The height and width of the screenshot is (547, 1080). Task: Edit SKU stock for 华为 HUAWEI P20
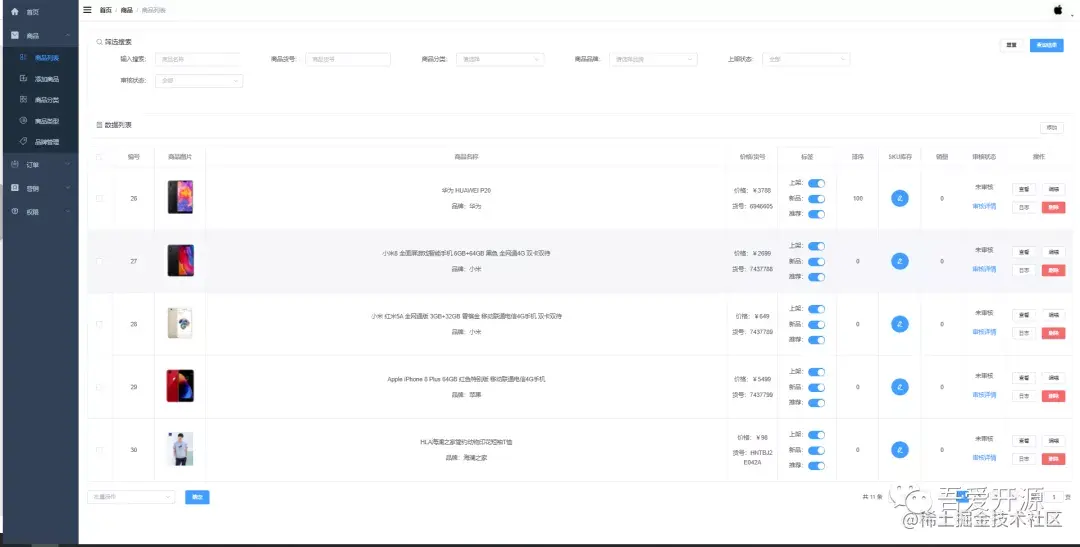(x=900, y=198)
